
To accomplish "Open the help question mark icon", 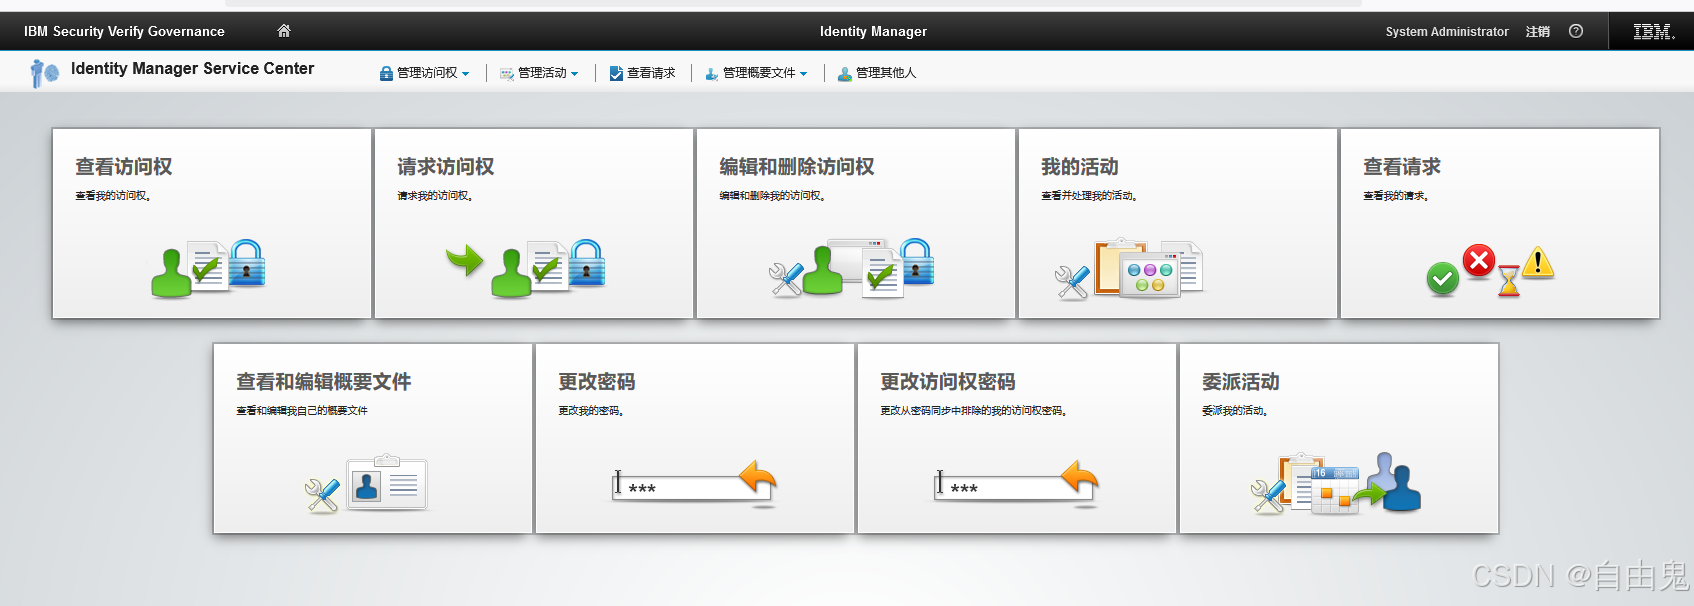I will pos(1576,31).
